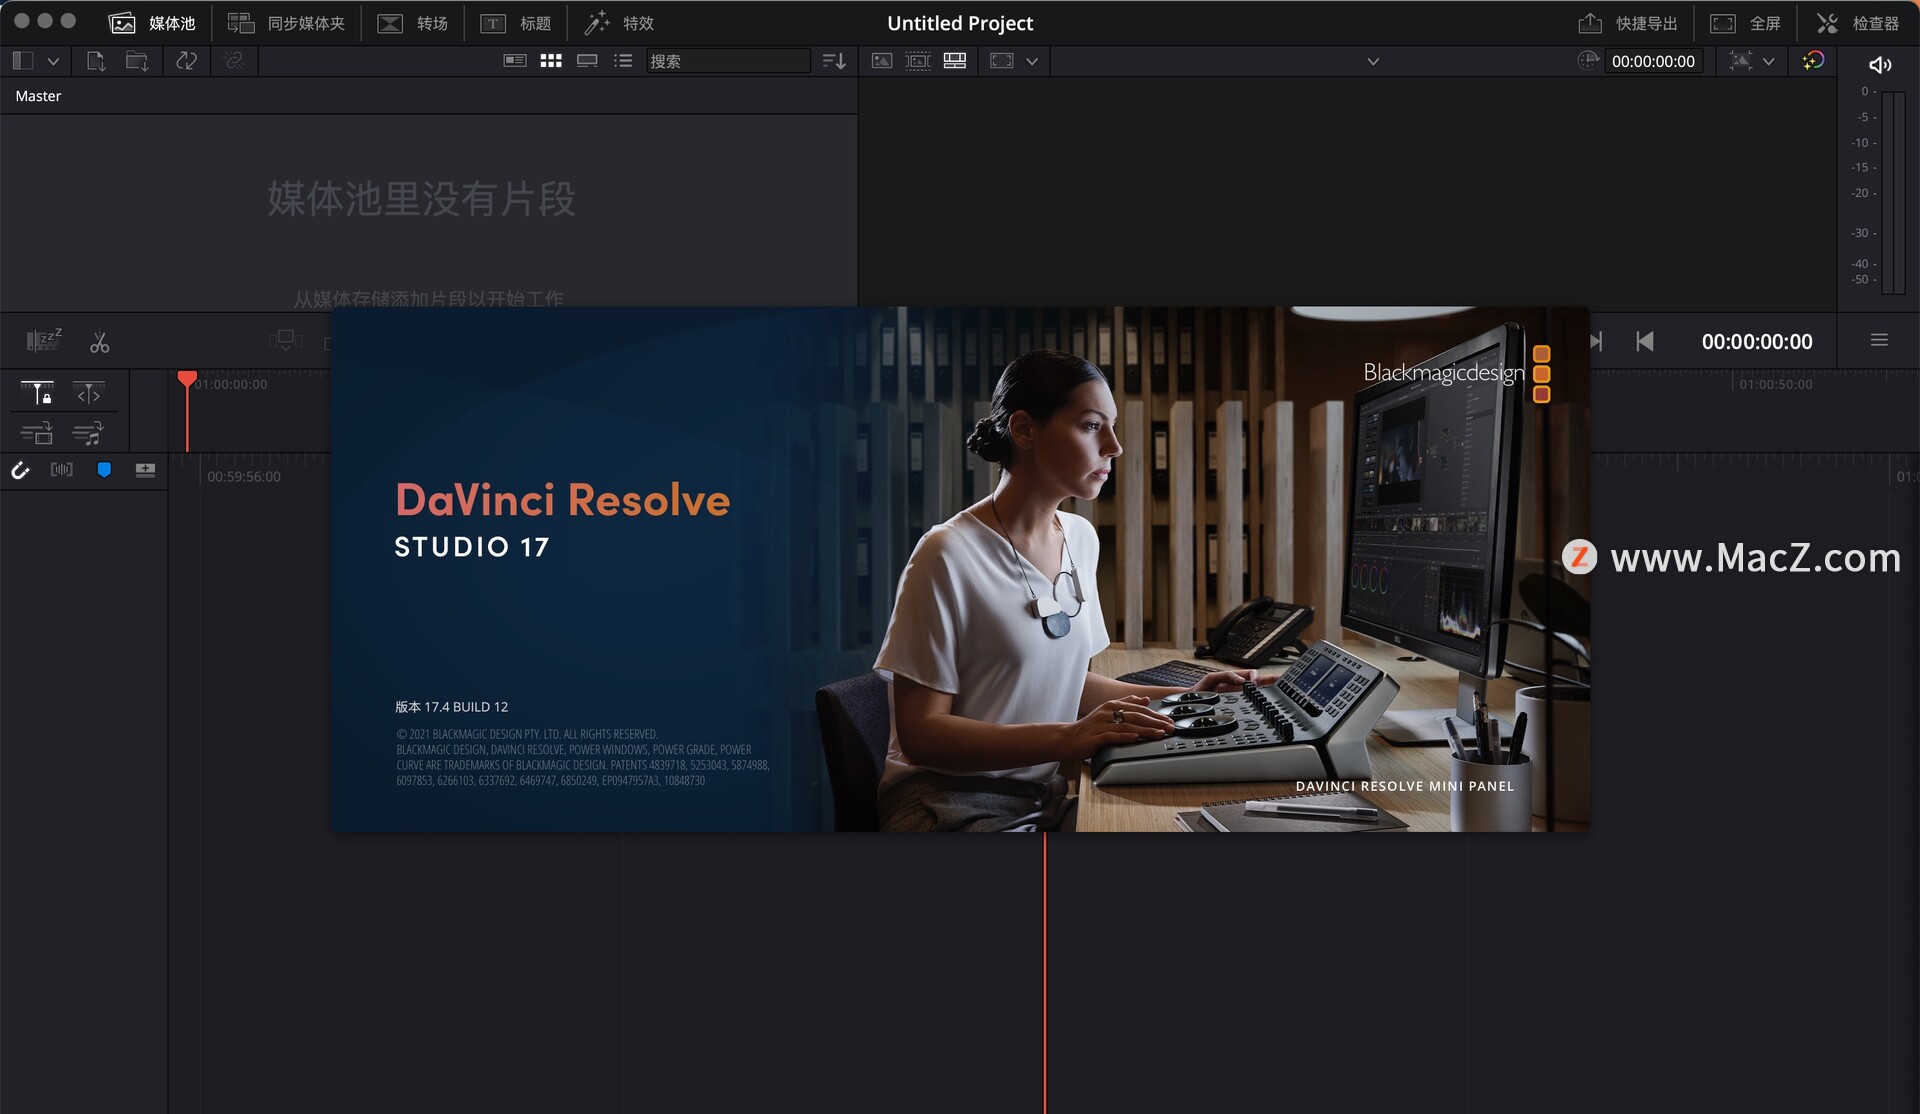Switch to metadata view icon
This screenshot has width=1920, height=1114.
[x=515, y=61]
